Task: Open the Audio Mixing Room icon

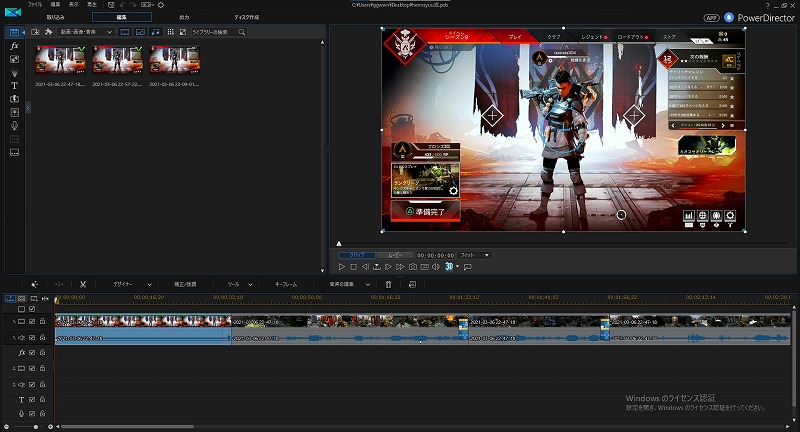Action: tap(14, 112)
